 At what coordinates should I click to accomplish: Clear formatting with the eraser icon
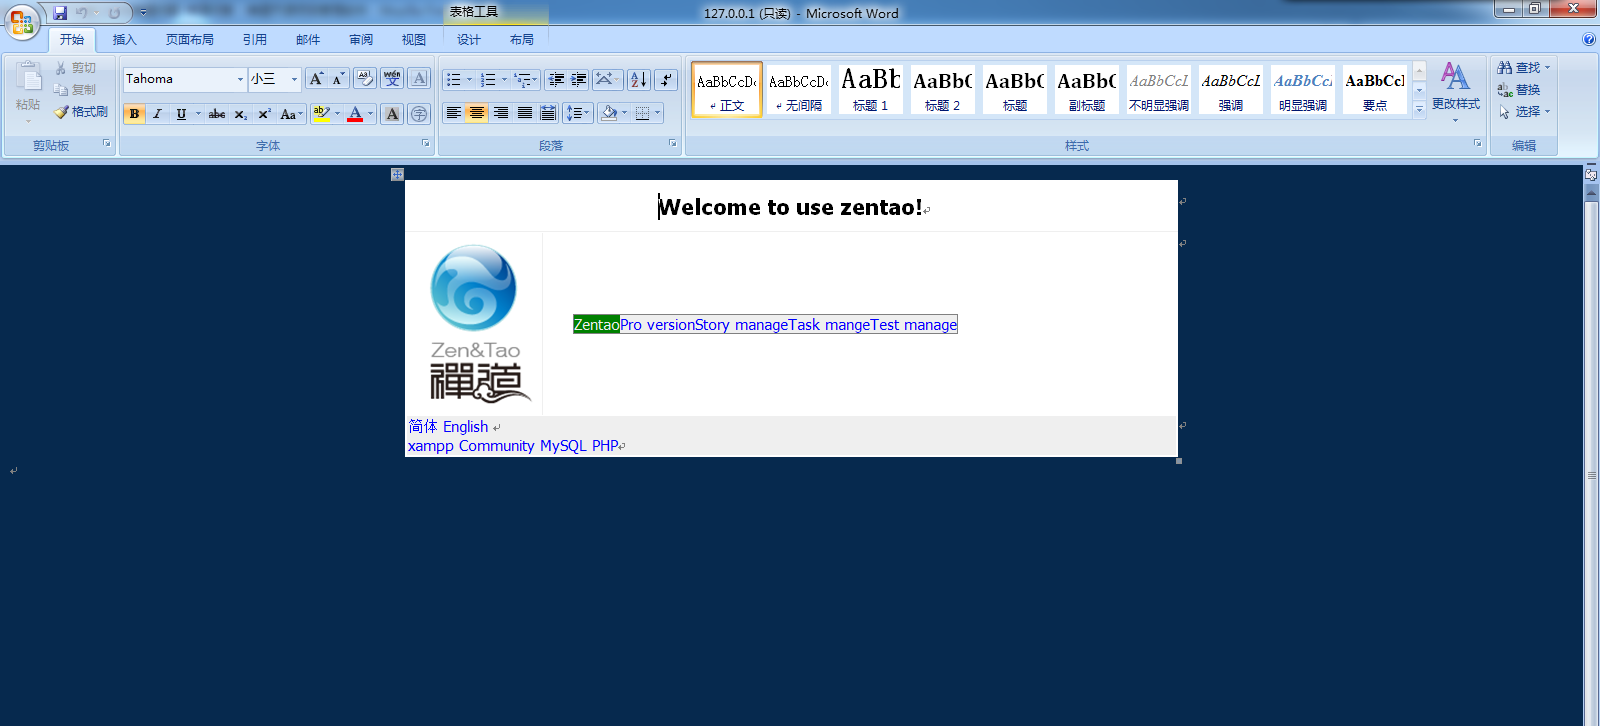coord(365,79)
